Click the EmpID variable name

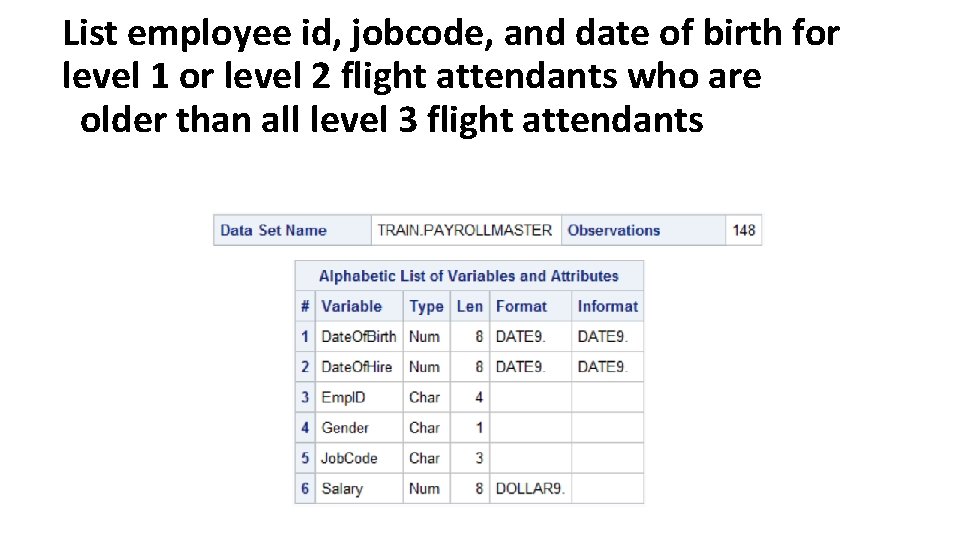click(343, 397)
